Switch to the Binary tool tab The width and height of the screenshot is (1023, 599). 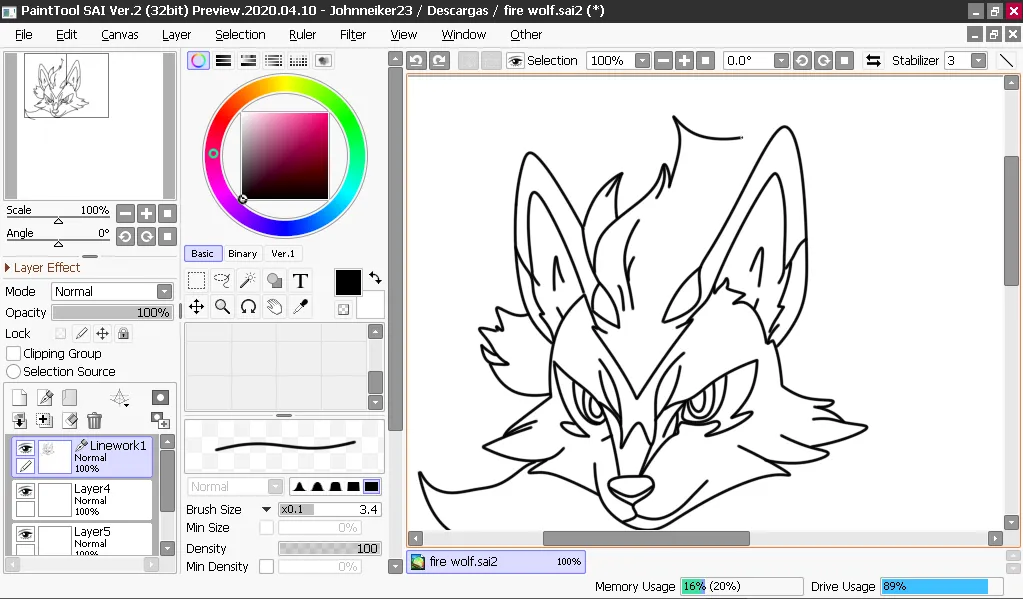[x=243, y=254]
